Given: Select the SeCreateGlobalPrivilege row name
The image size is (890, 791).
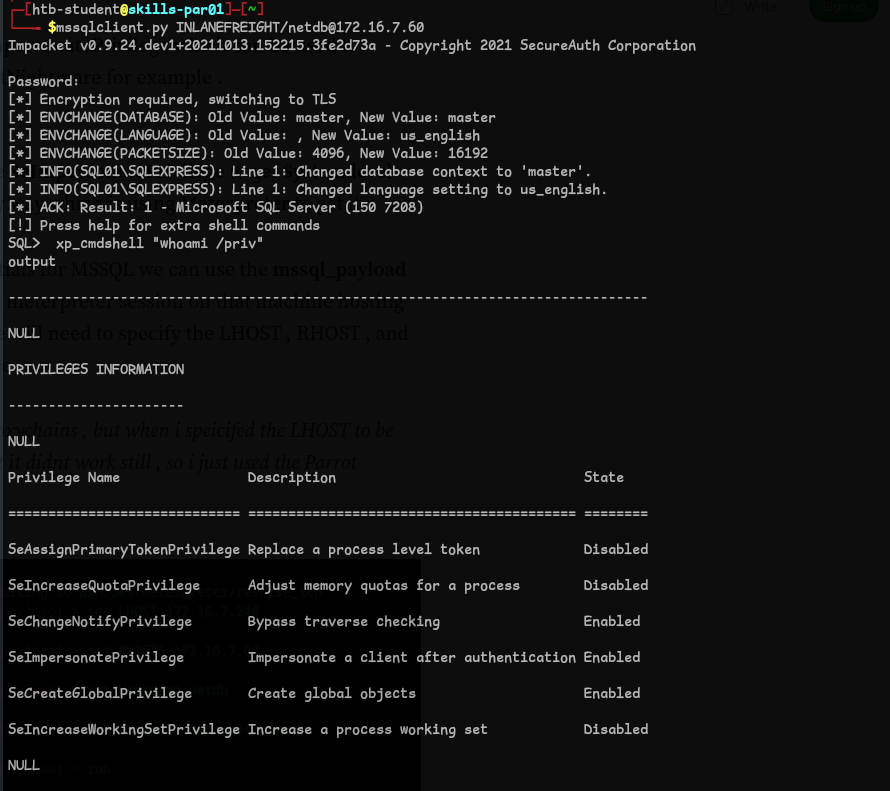Looking at the screenshot, I should 100,693.
